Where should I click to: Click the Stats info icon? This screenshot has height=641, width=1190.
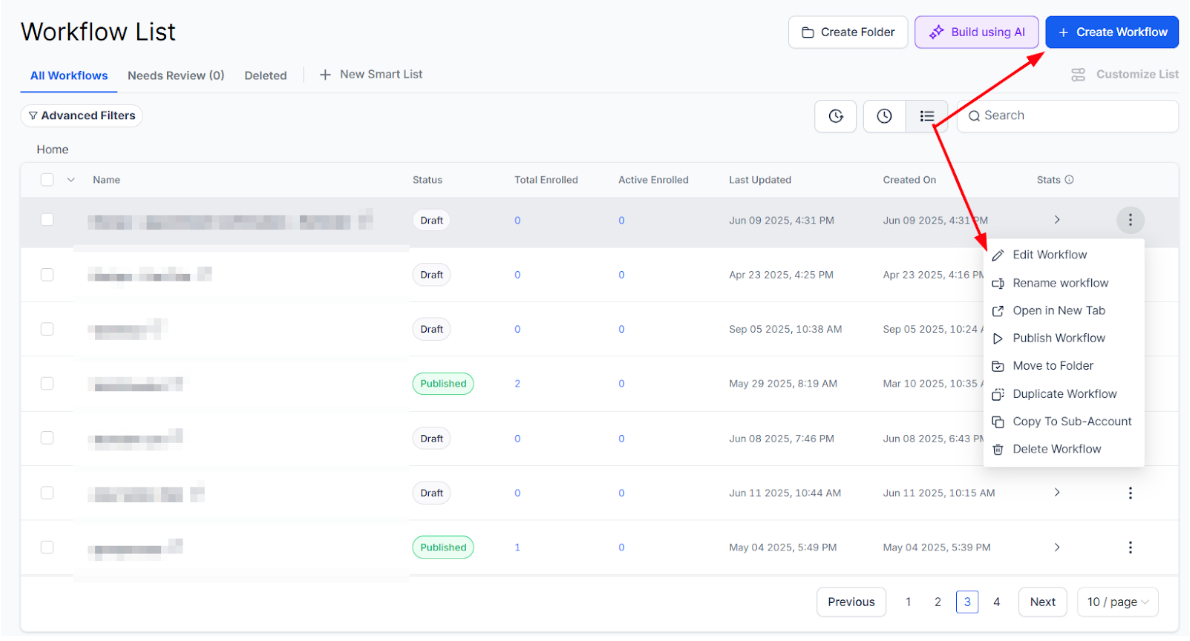(x=1069, y=180)
